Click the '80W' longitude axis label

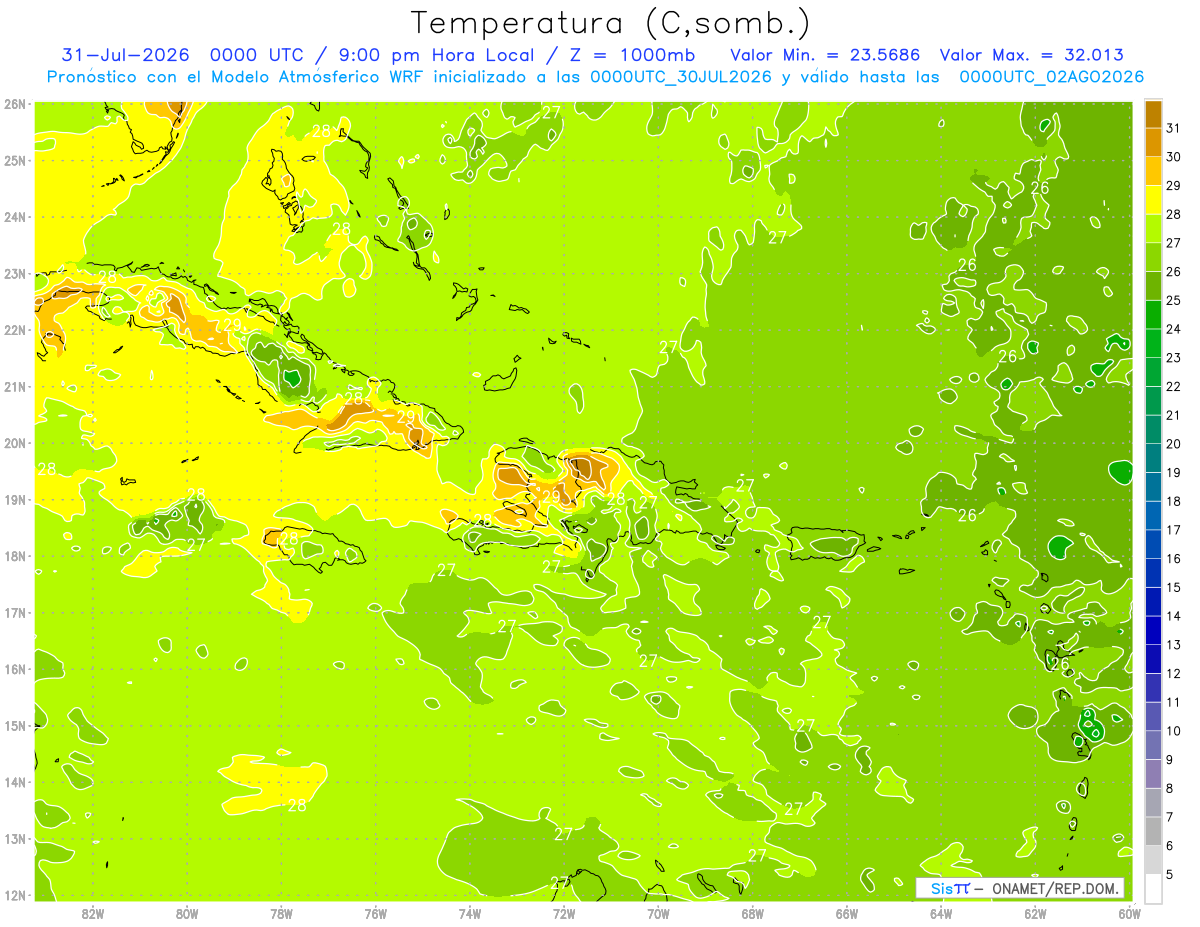[x=187, y=912]
